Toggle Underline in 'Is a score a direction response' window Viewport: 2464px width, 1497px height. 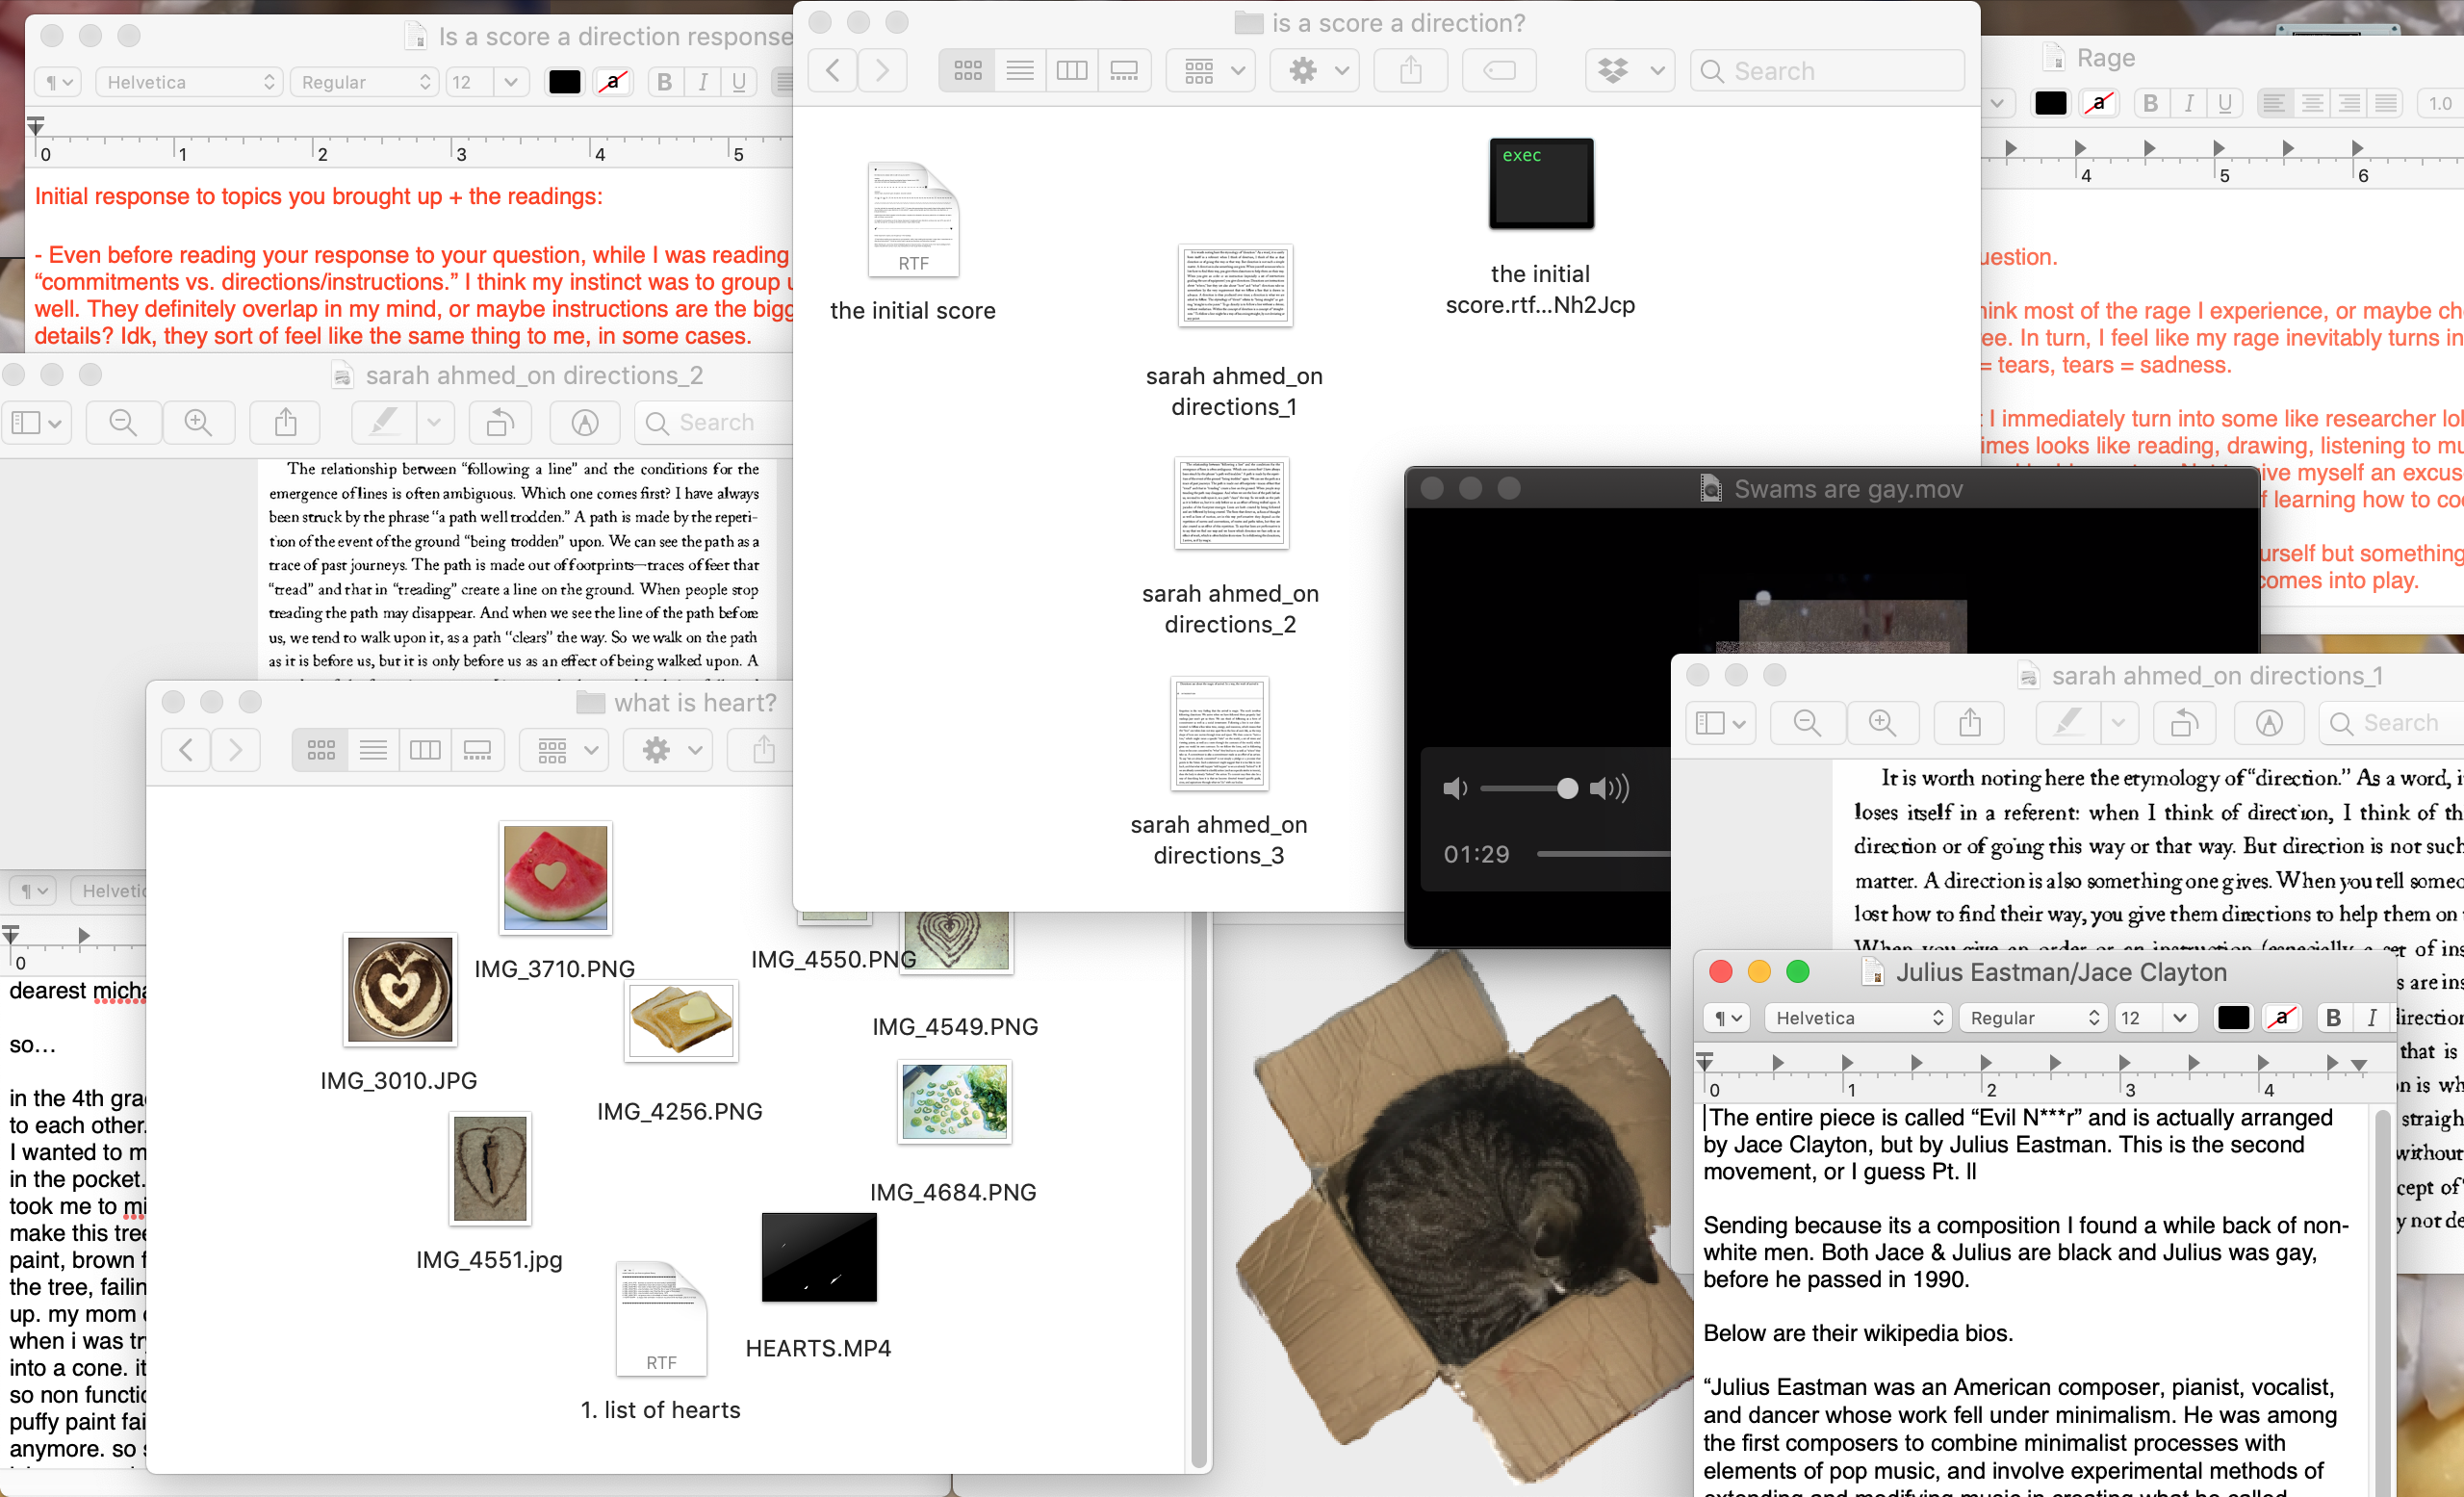click(x=739, y=82)
